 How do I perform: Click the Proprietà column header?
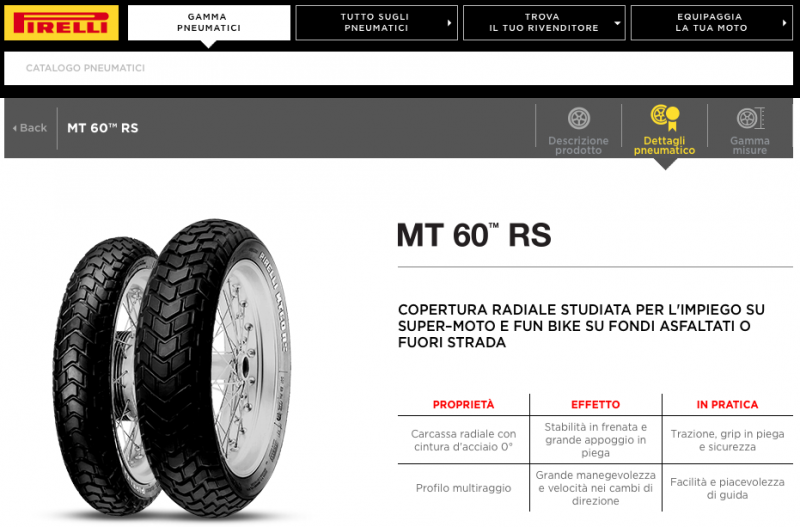click(463, 405)
